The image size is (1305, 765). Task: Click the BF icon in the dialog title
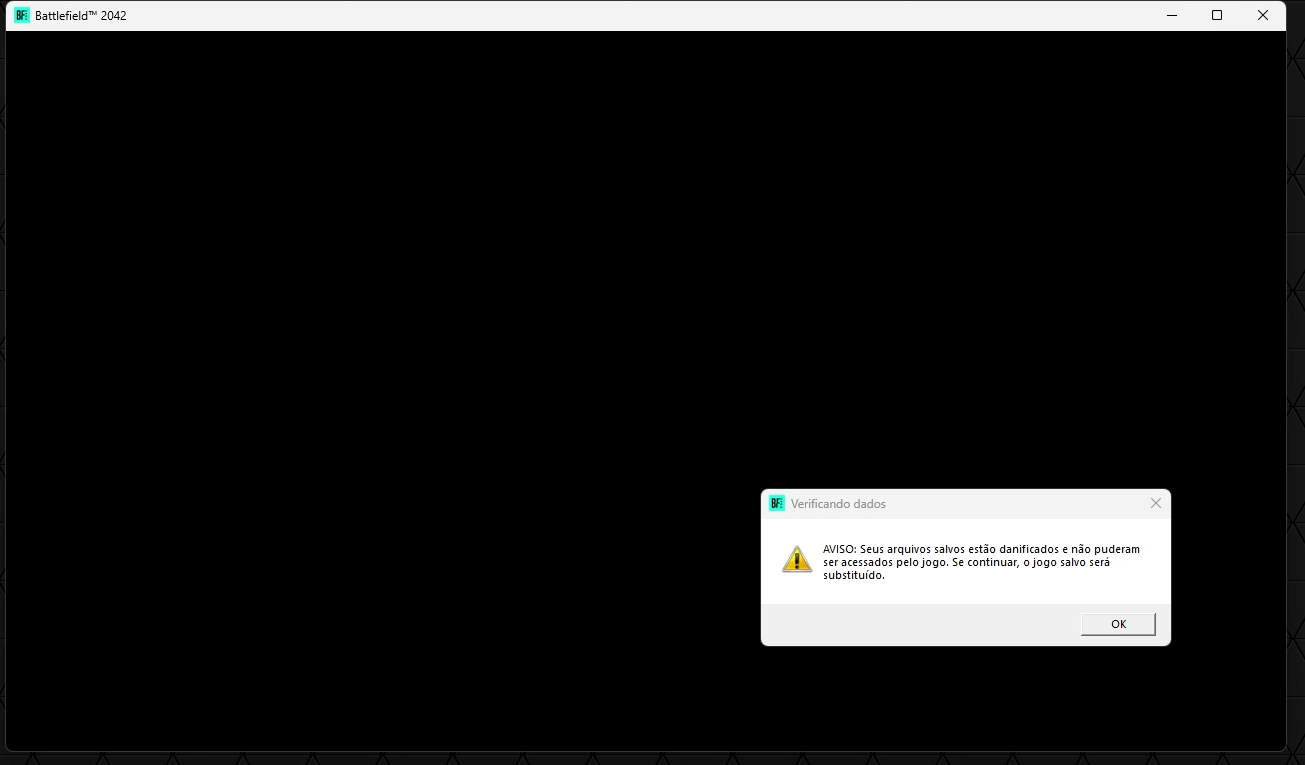tap(777, 504)
